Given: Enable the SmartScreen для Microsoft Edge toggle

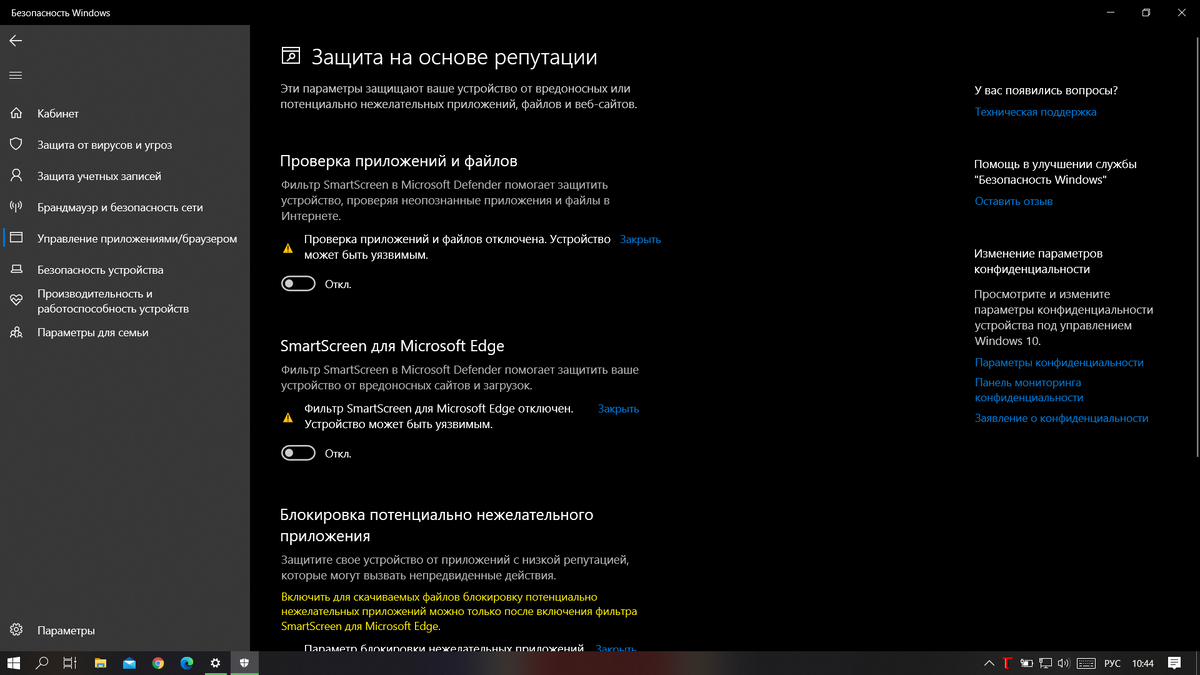Looking at the screenshot, I should click(x=298, y=453).
